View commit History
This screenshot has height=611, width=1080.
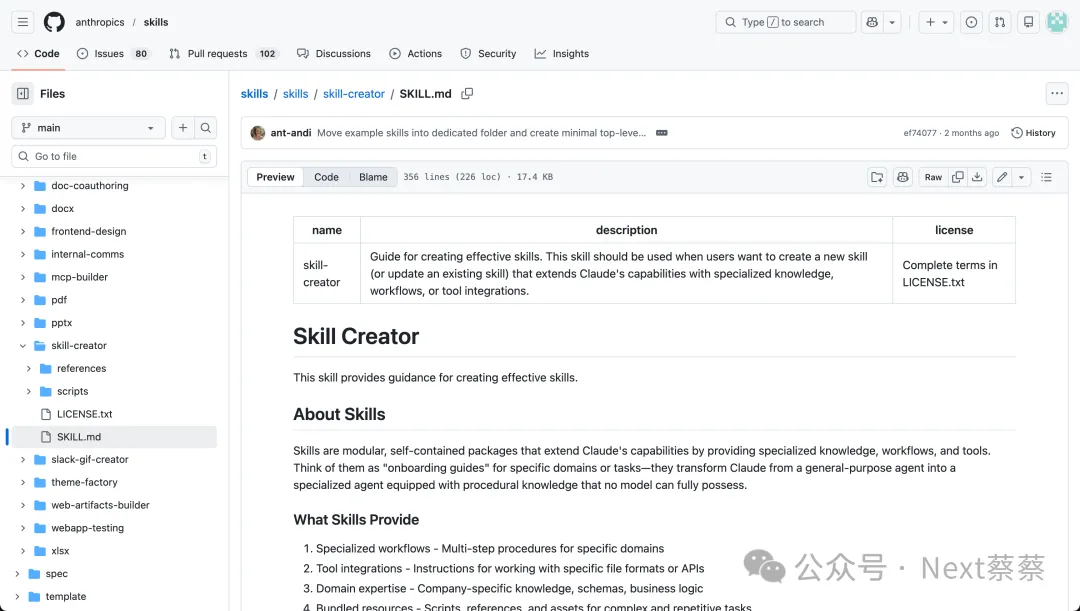[1033, 133]
